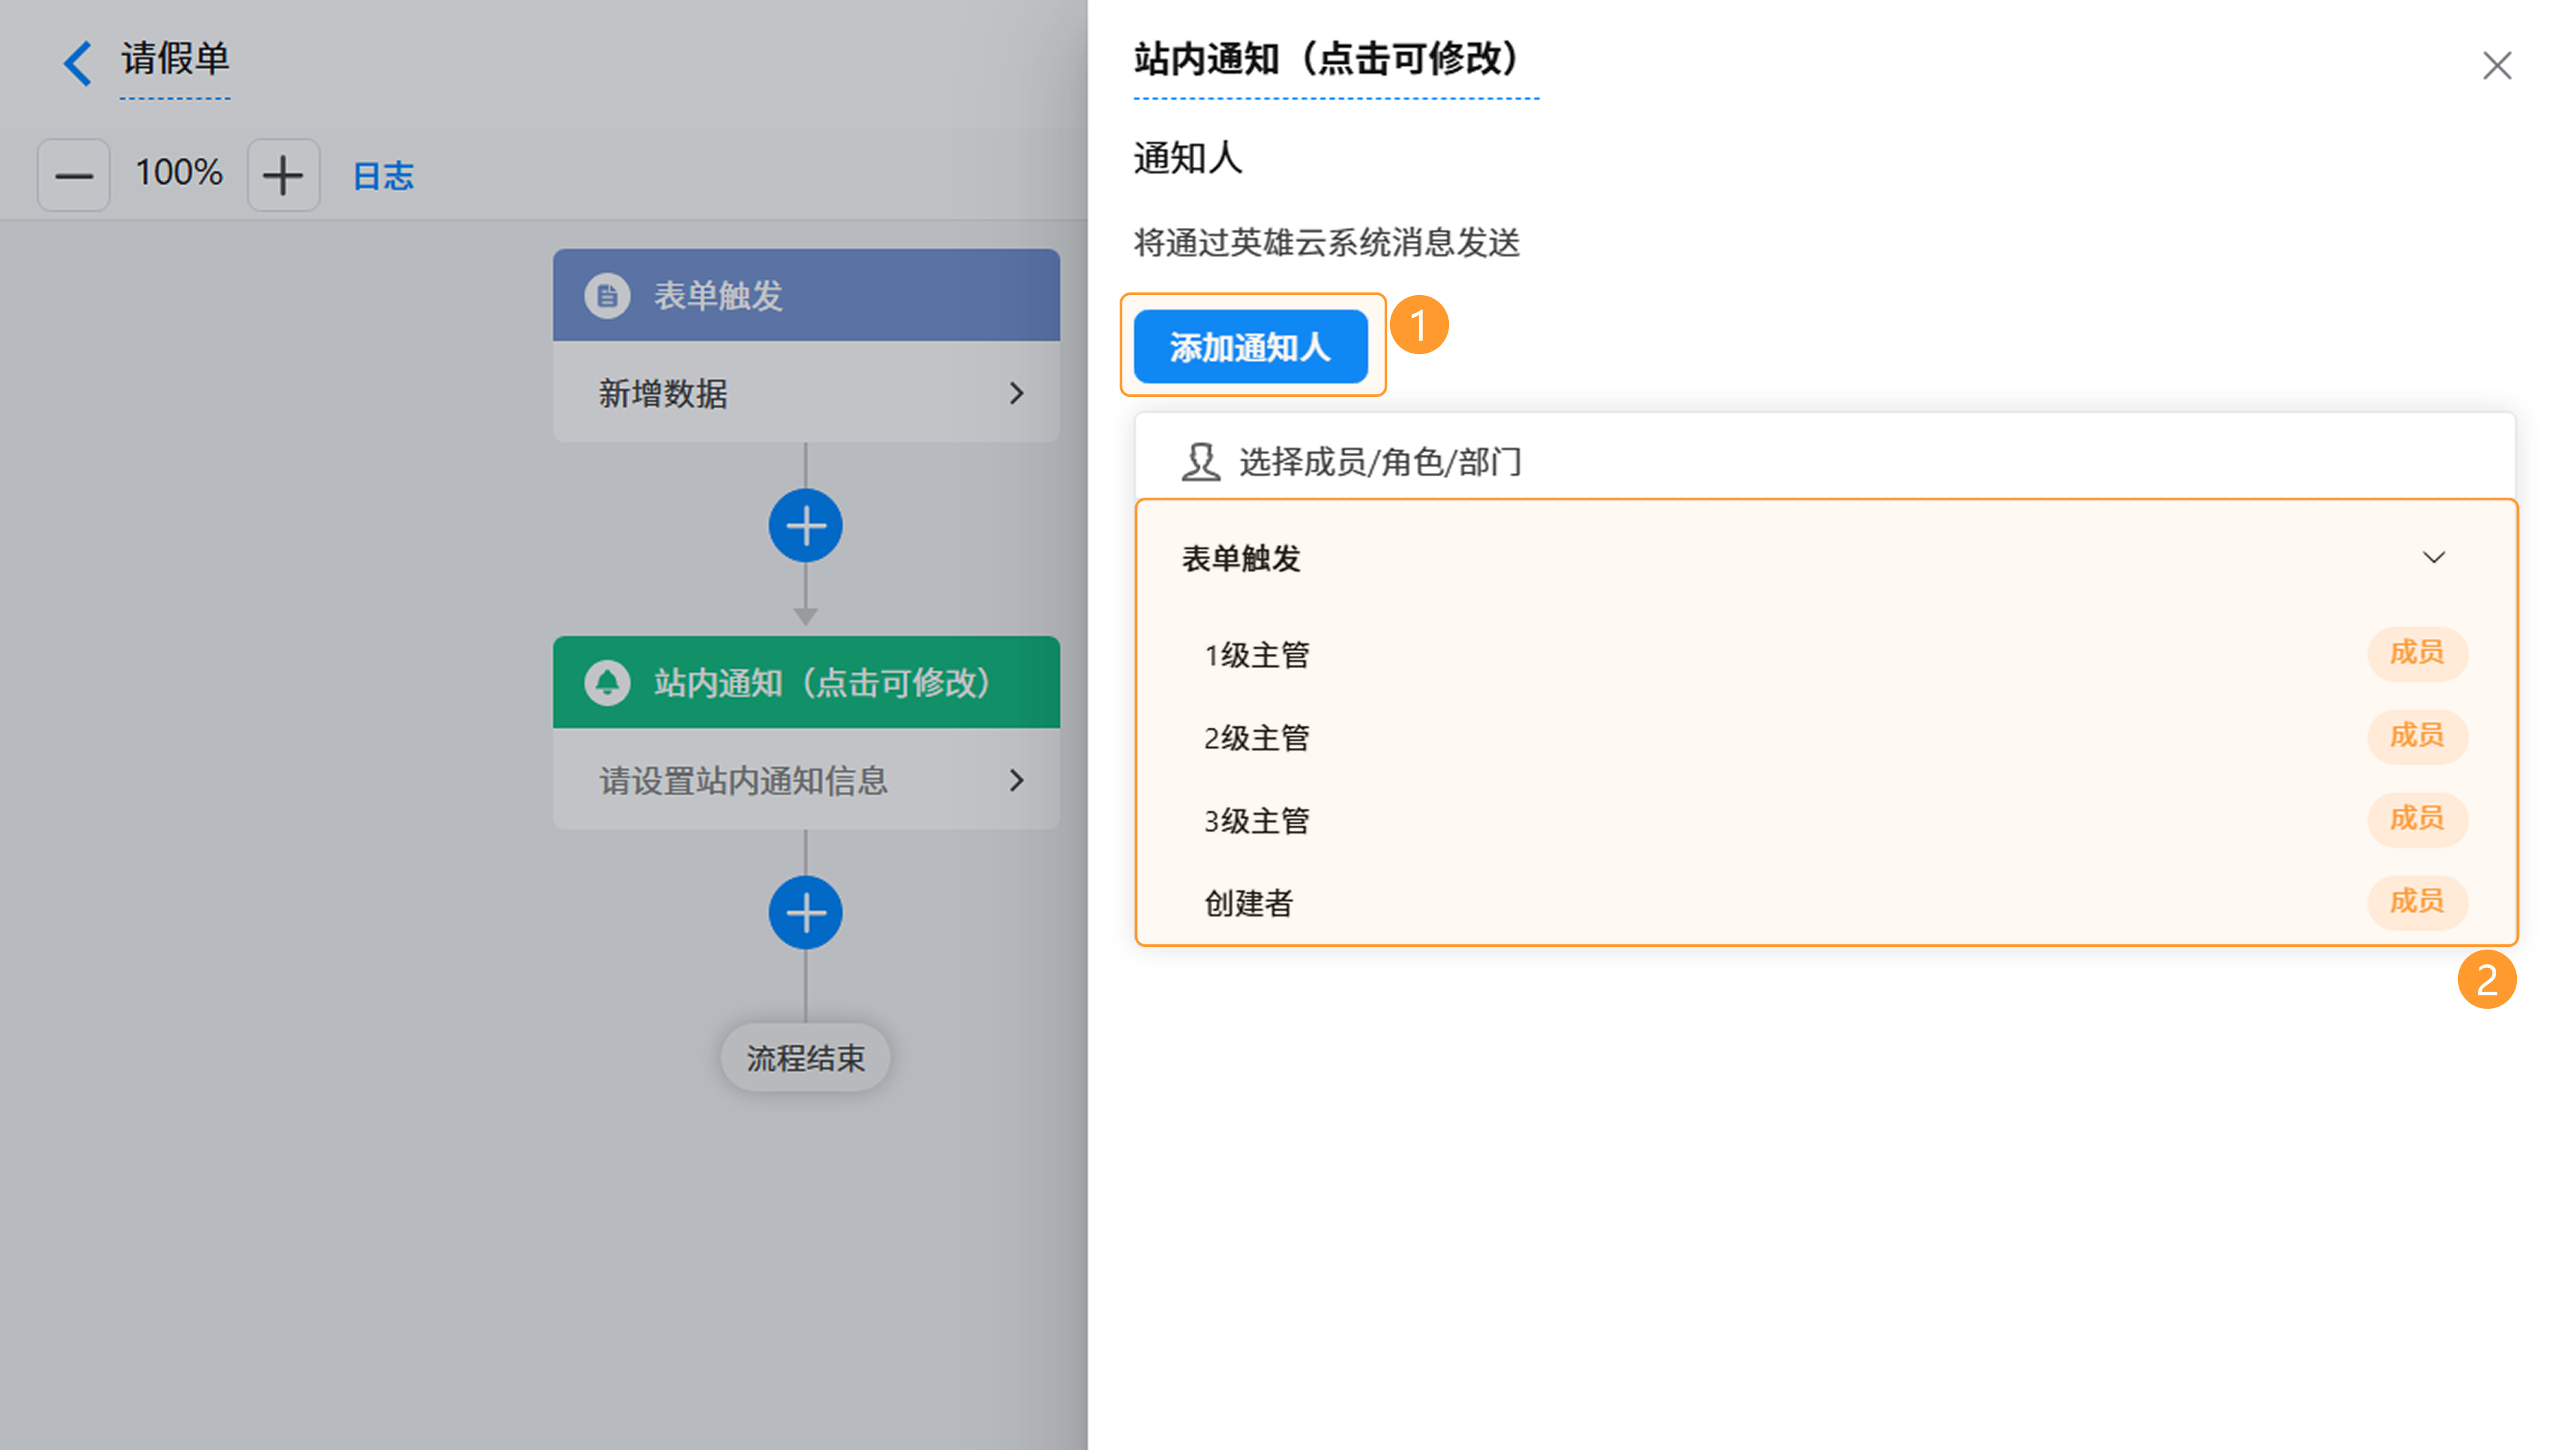This screenshot has width=2576, height=1450.
Task: Open the 日志 log link
Action: [x=383, y=176]
